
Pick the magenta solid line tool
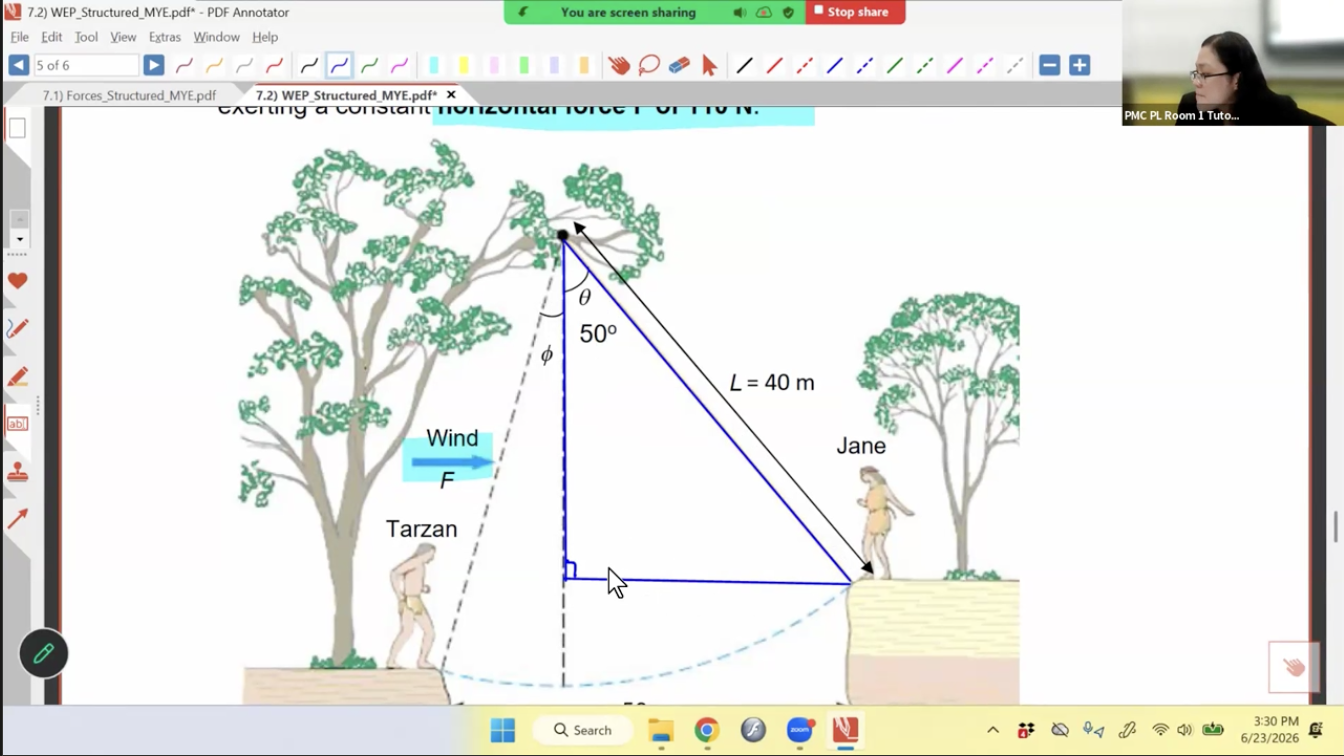pos(954,65)
